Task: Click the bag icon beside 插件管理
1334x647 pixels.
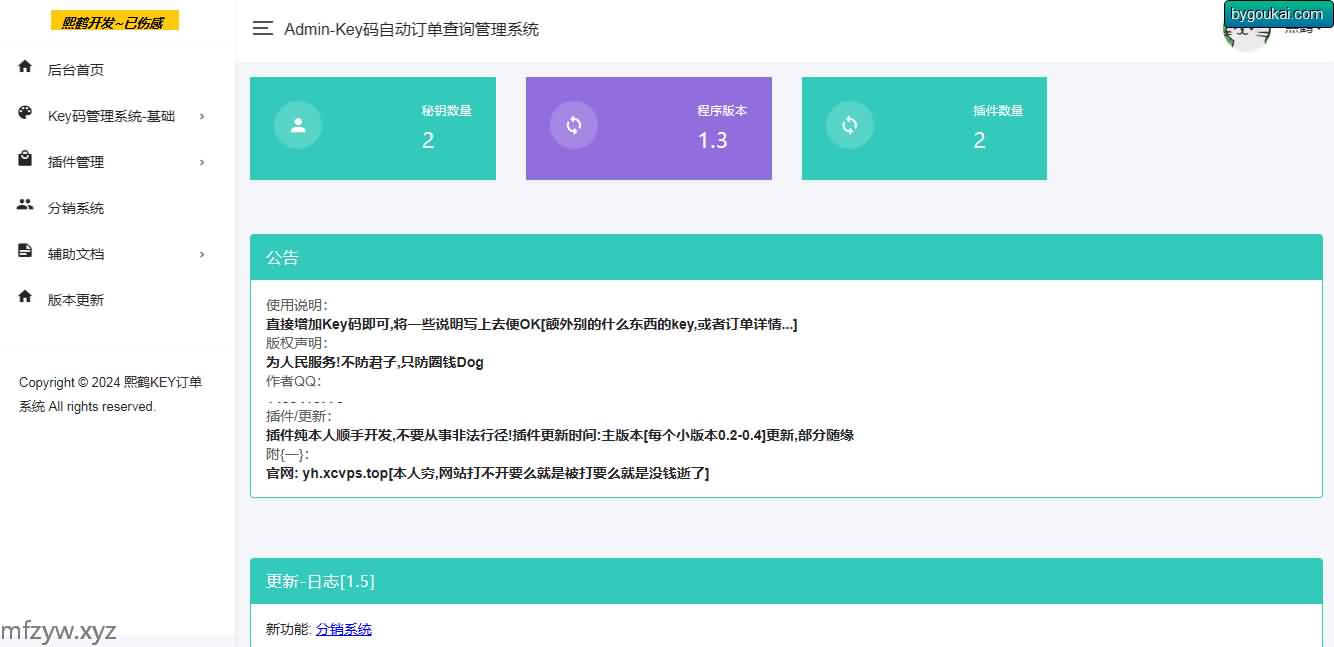Action: 25,159
